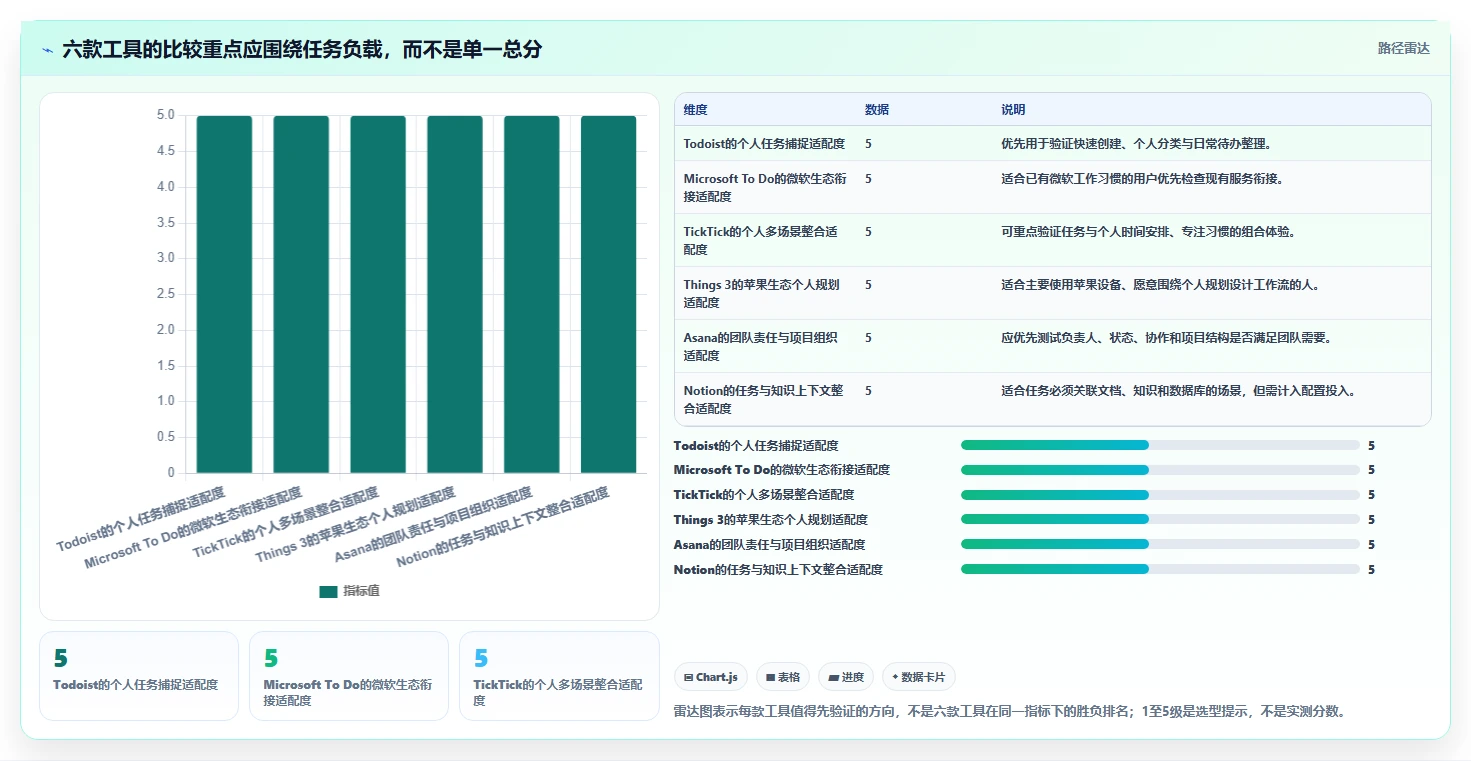This screenshot has width=1471, height=761.
Task: Click the Asana x-axis label under chart
Action: coord(433,524)
